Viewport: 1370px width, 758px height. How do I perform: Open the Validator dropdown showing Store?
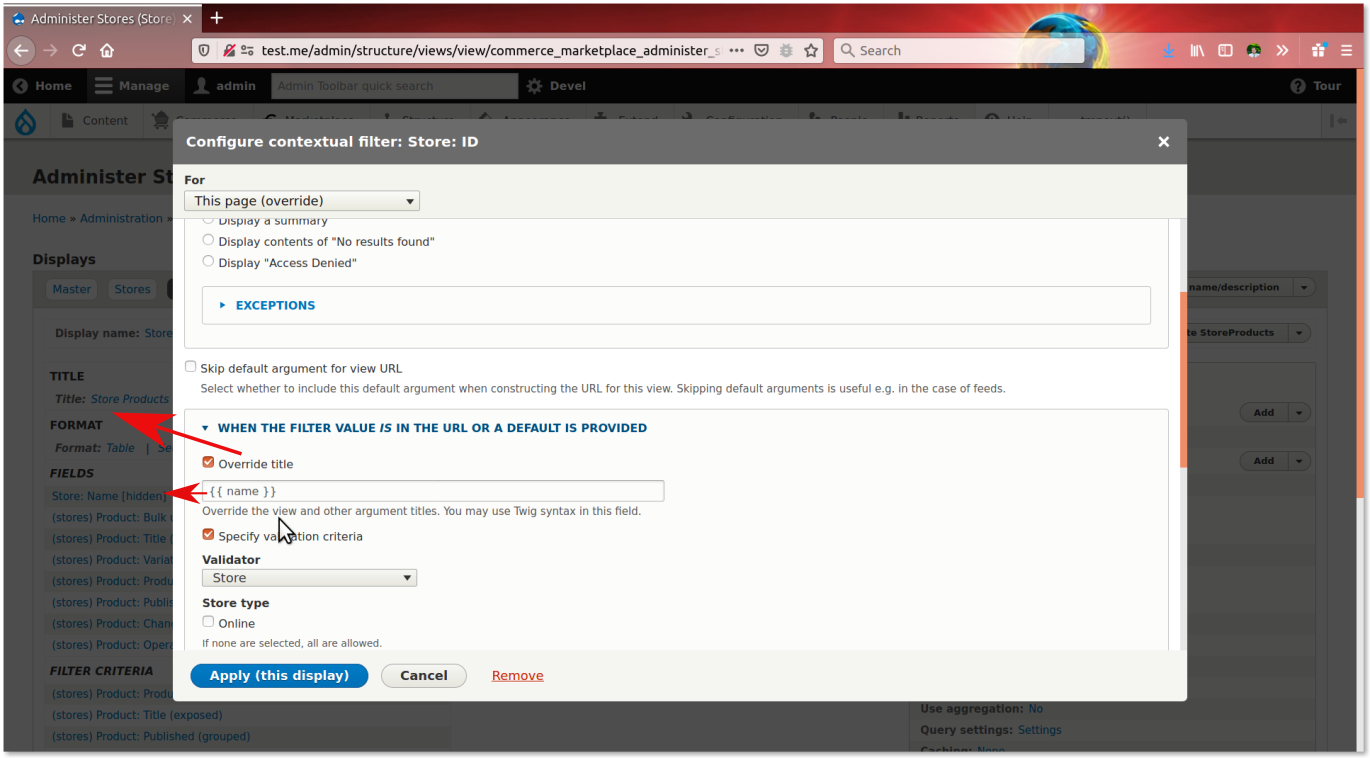click(309, 578)
